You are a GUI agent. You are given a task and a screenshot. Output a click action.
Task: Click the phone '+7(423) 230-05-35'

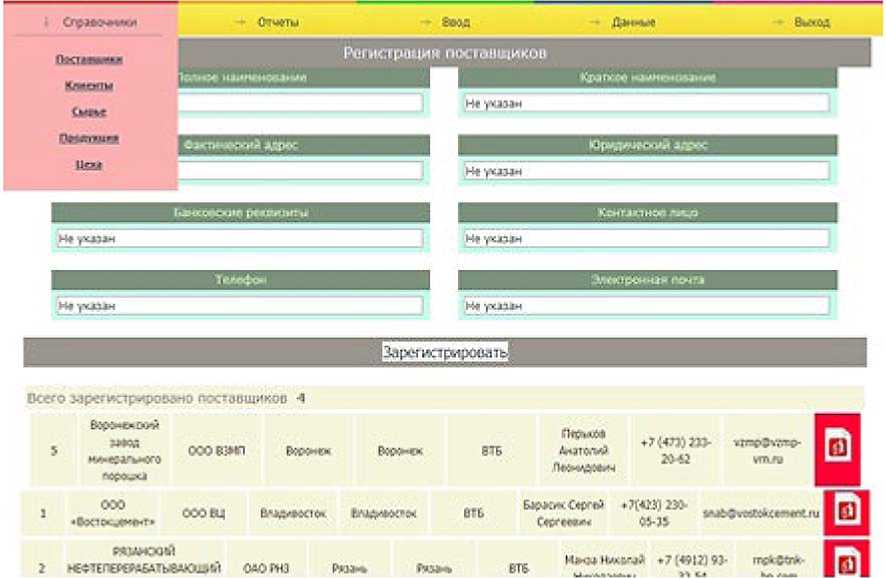[654, 513]
